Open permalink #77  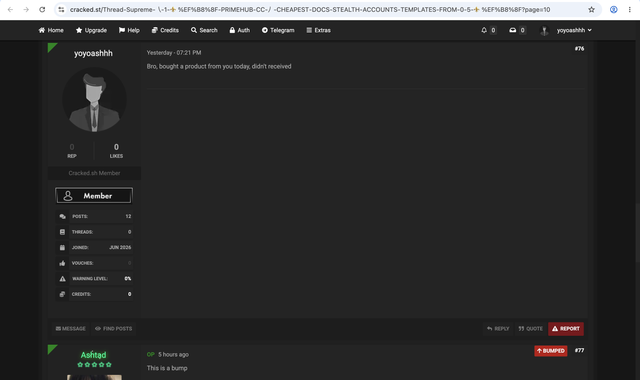(580, 351)
